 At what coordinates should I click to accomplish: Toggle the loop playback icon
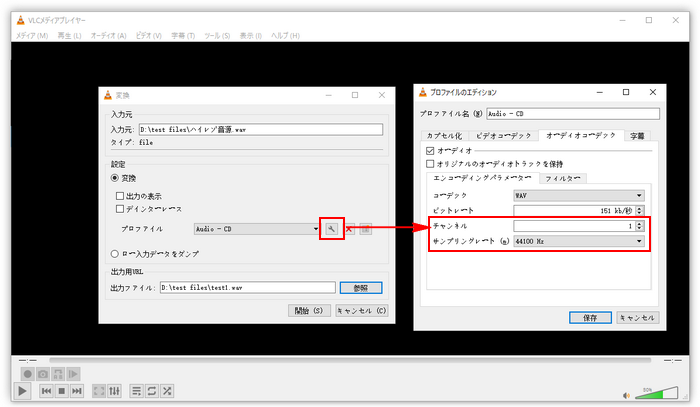tap(152, 390)
